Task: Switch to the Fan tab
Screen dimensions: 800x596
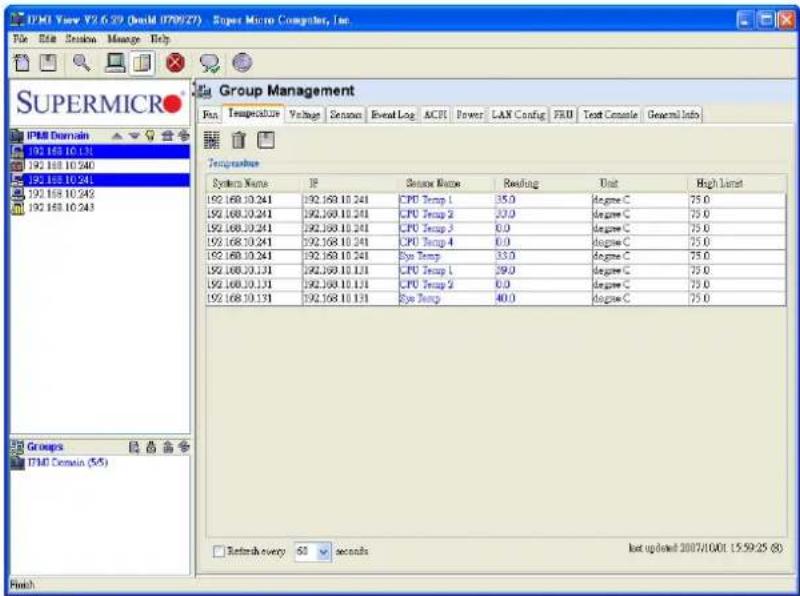Action: pos(210,114)
